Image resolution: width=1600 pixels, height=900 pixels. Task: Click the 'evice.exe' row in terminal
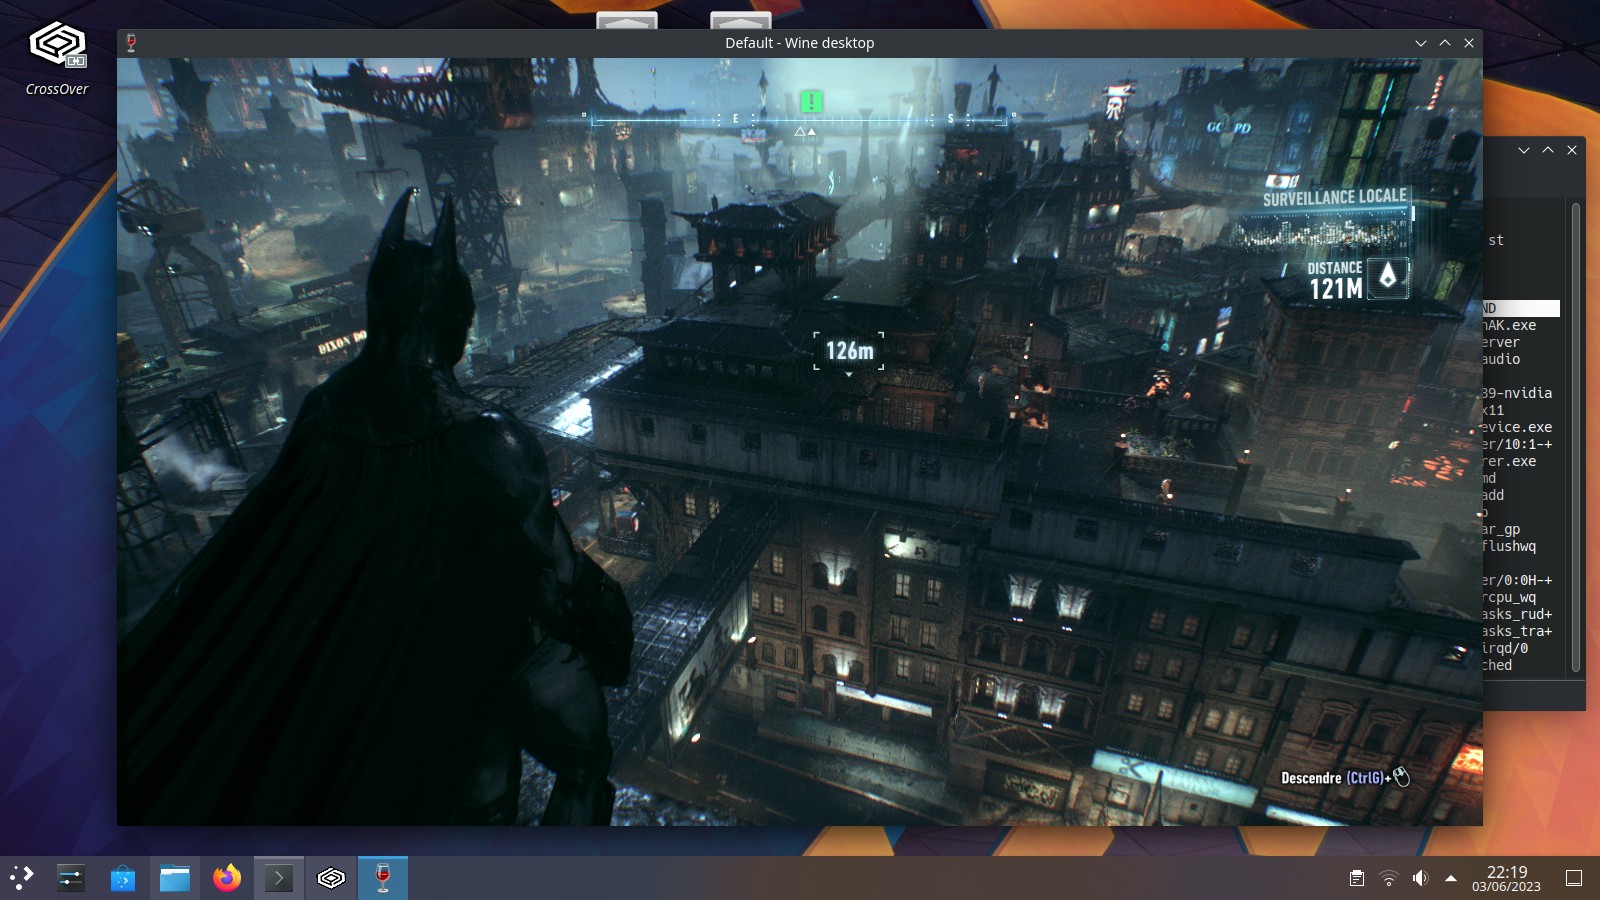(1517, 427)
